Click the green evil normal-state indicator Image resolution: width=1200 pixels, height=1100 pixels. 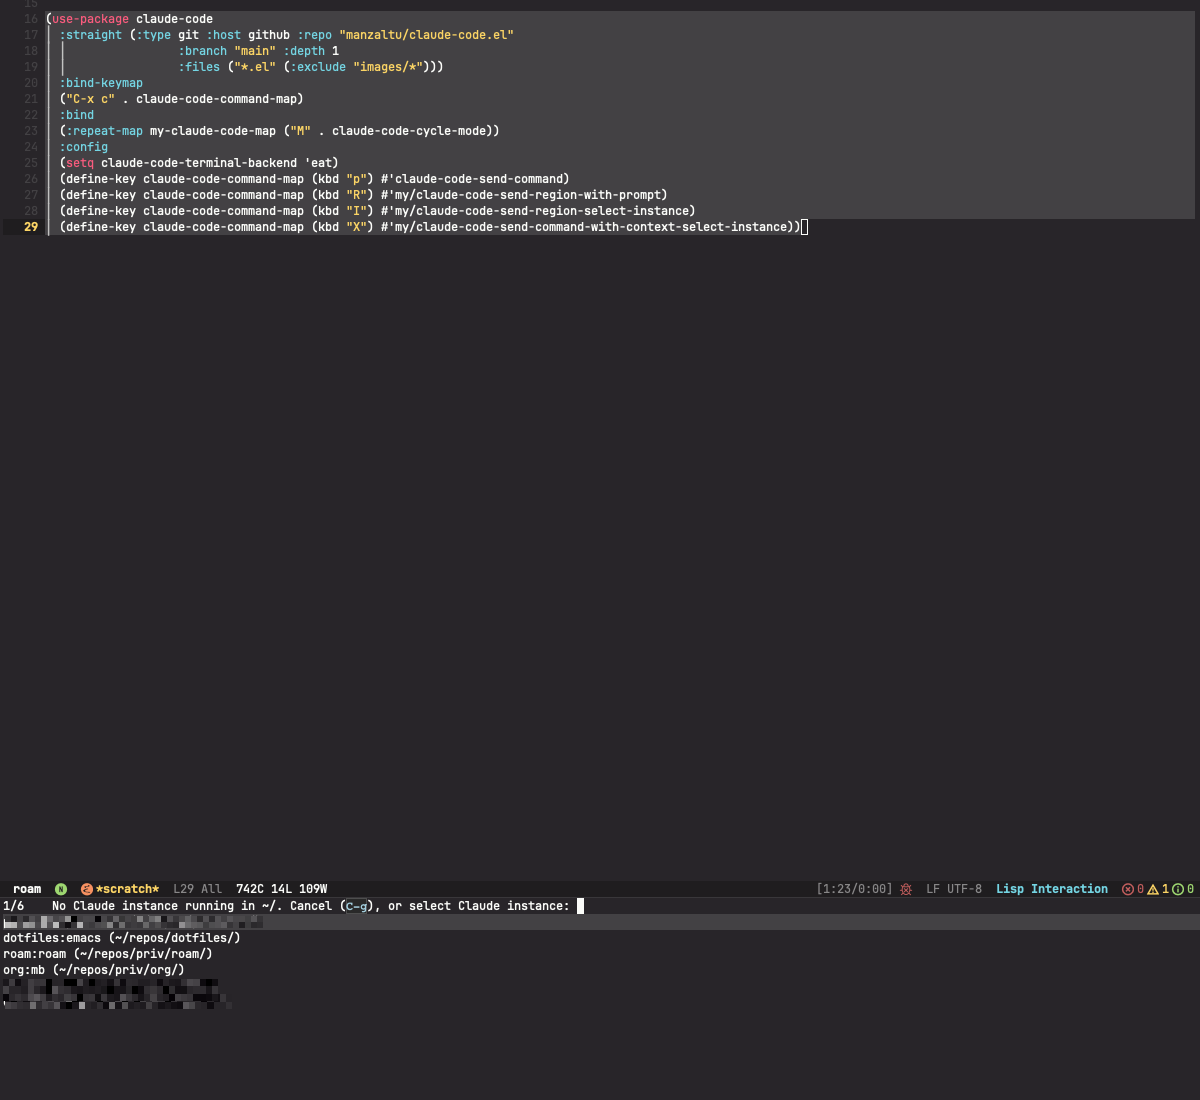click(x=61, y=889)
